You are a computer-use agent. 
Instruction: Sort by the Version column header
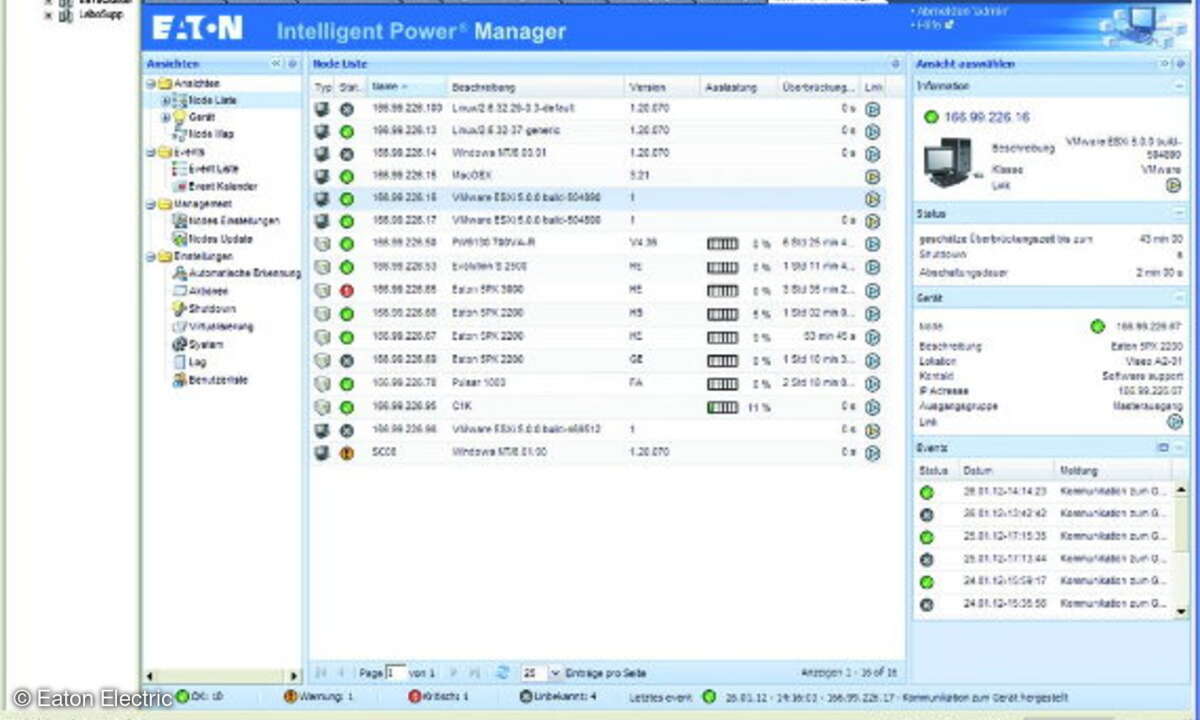click(x=661, y=87)
